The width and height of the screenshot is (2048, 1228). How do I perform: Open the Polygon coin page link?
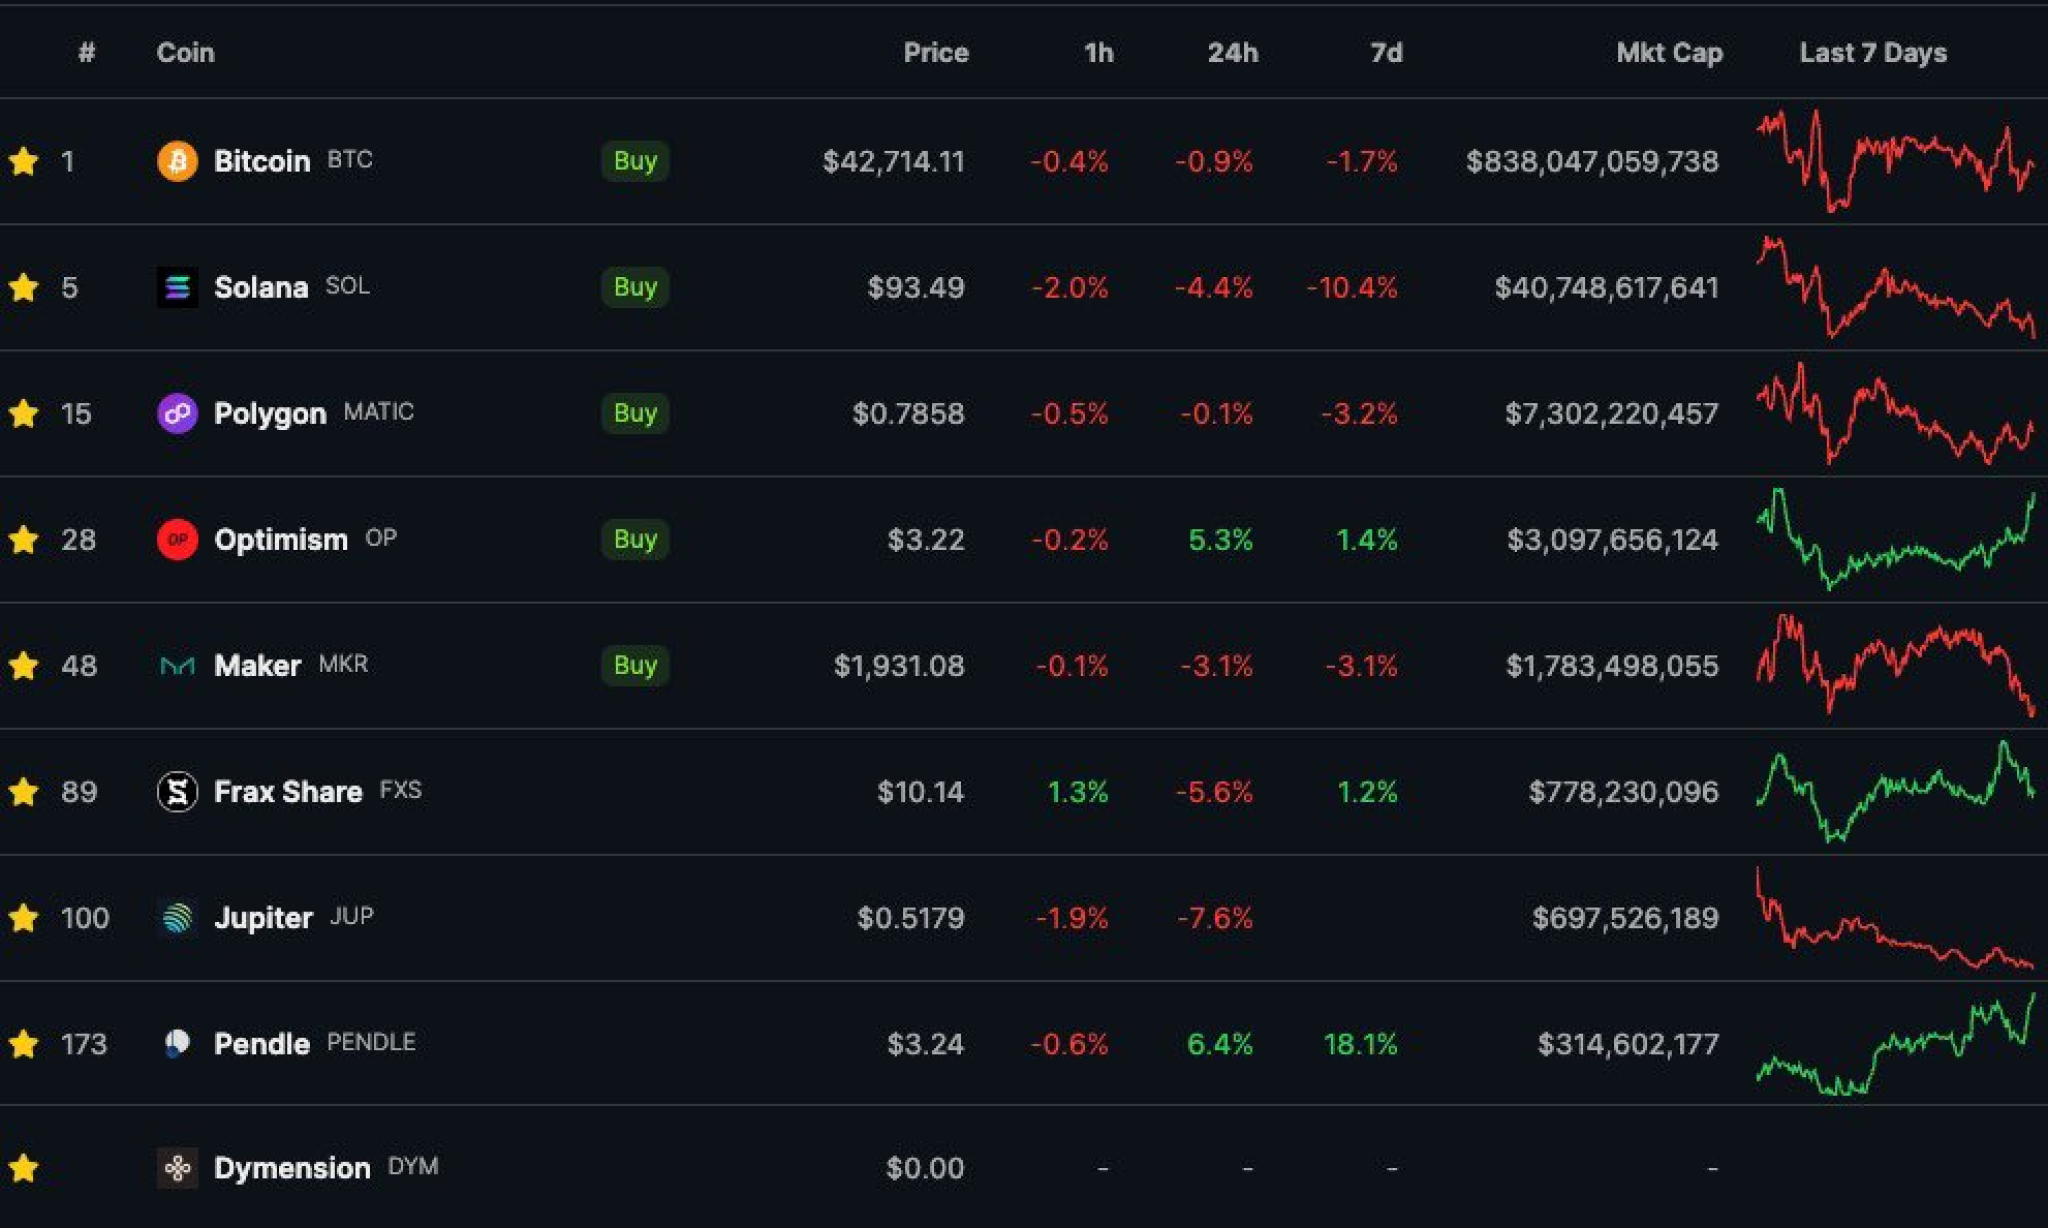point(270,413)
